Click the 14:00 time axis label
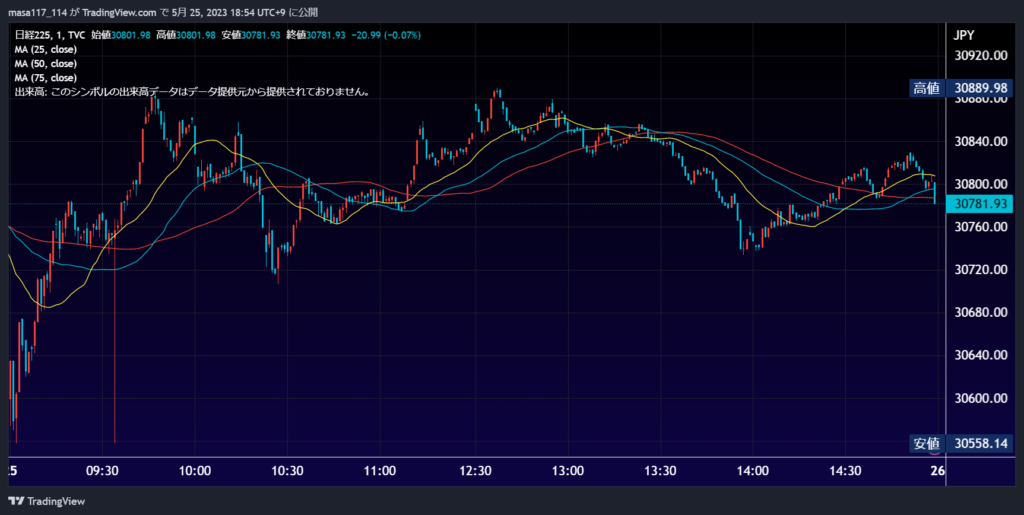 (753, 470)
